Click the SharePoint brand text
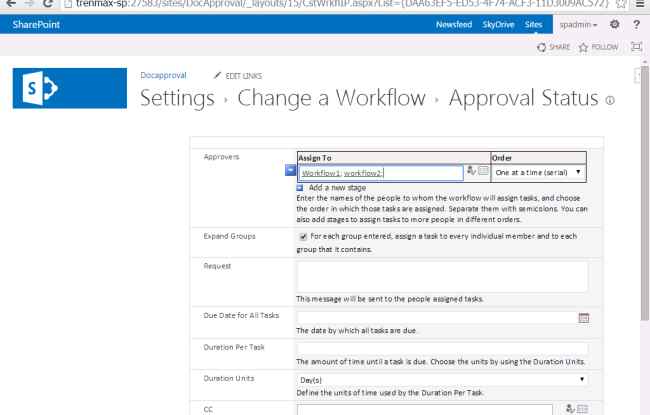This screenshot has height=415, width=650. click(36, 24)
